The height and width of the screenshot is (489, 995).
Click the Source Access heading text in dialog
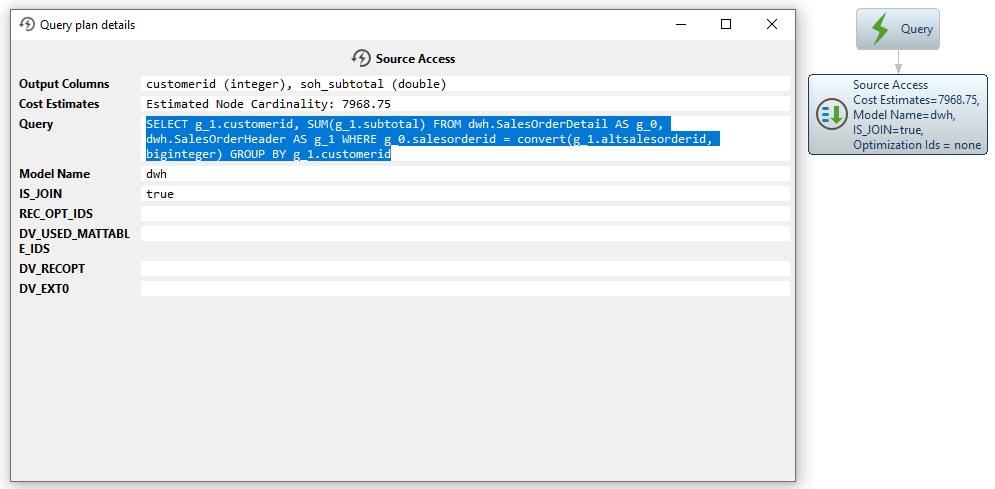tap(415, 59)
